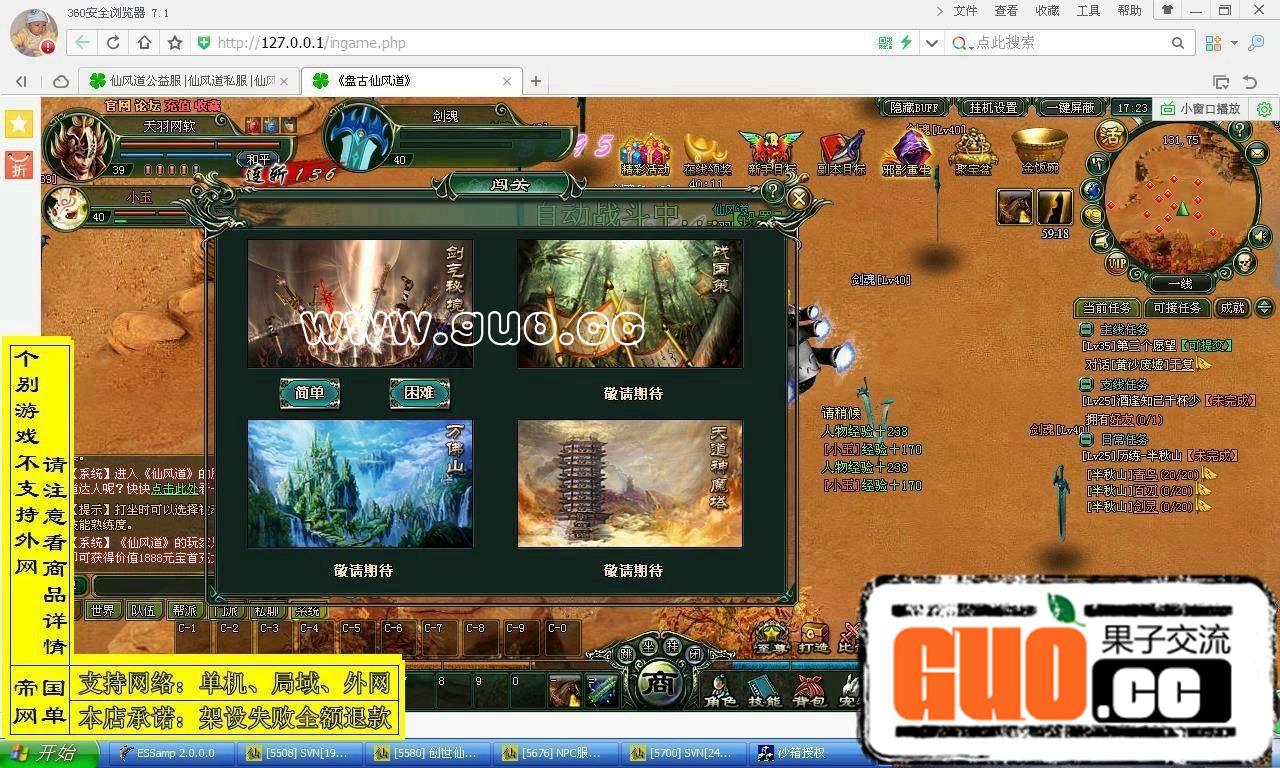Image resolution: width=1280 pixels, height=768 pixels.
Task: Open the 新手目标 newbie goals icon
Action: 770,153
